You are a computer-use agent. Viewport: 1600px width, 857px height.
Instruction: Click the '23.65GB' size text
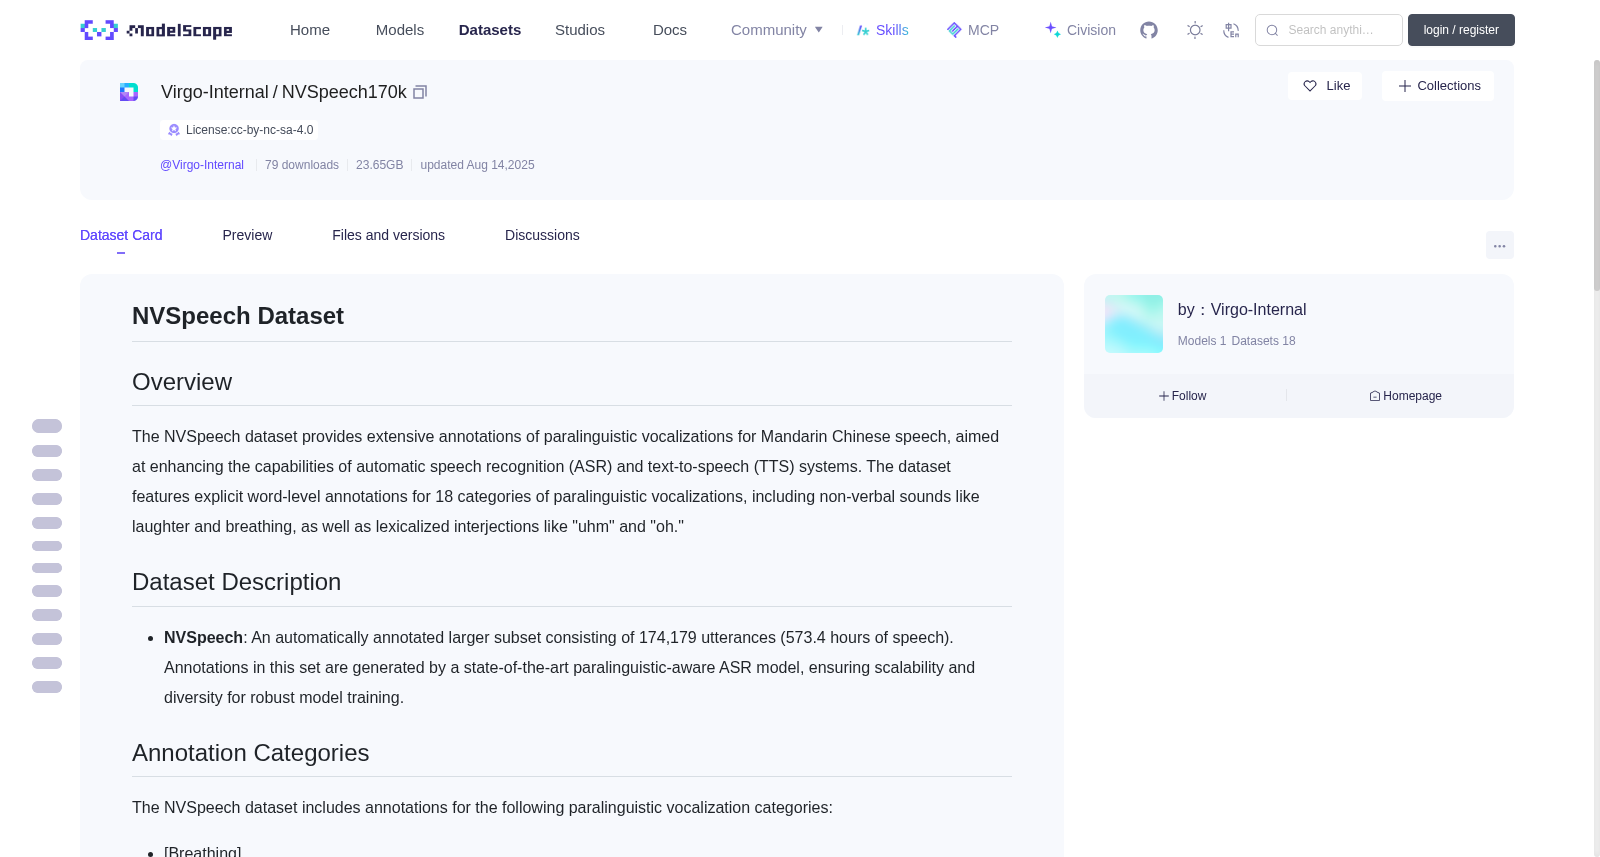click(x=380, y=165)
